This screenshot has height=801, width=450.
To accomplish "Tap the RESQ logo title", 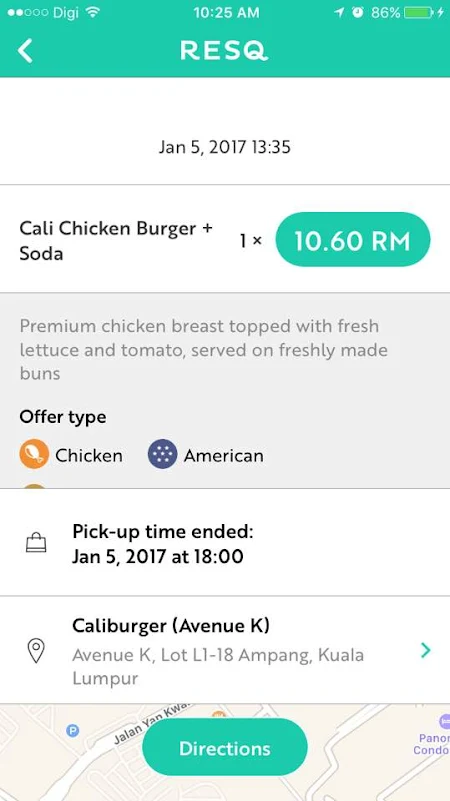I will (224, 51).
